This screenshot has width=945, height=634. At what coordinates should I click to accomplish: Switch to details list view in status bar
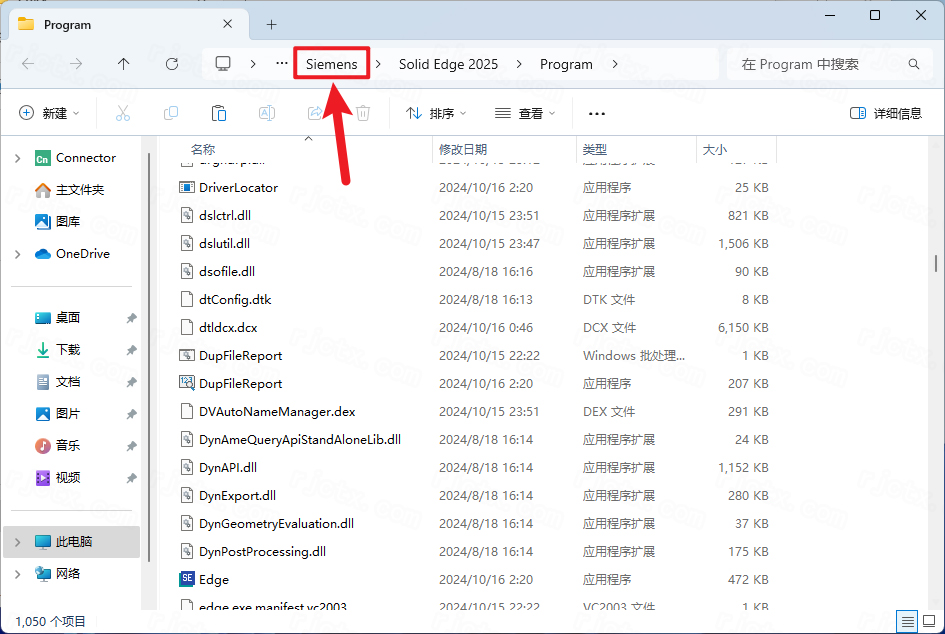905,621
